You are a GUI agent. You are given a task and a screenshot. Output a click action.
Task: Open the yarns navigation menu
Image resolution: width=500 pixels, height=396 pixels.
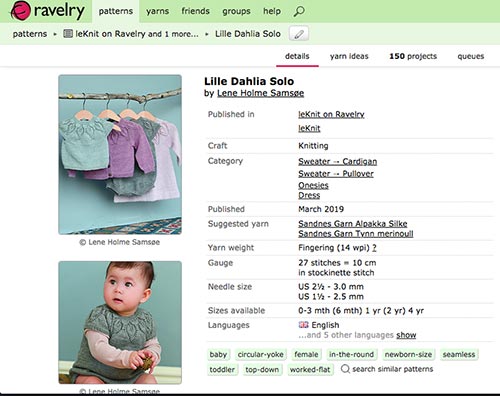point(157,11)
